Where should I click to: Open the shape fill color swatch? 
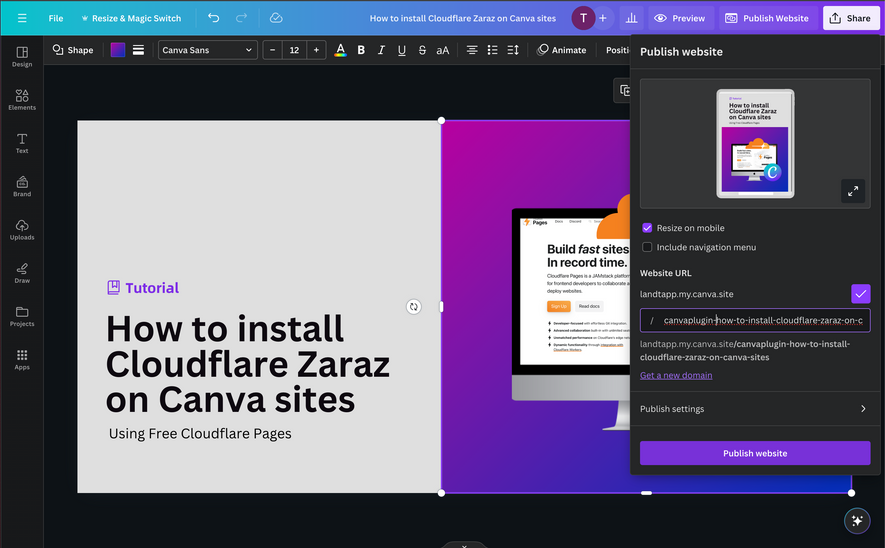click(118, 50)
